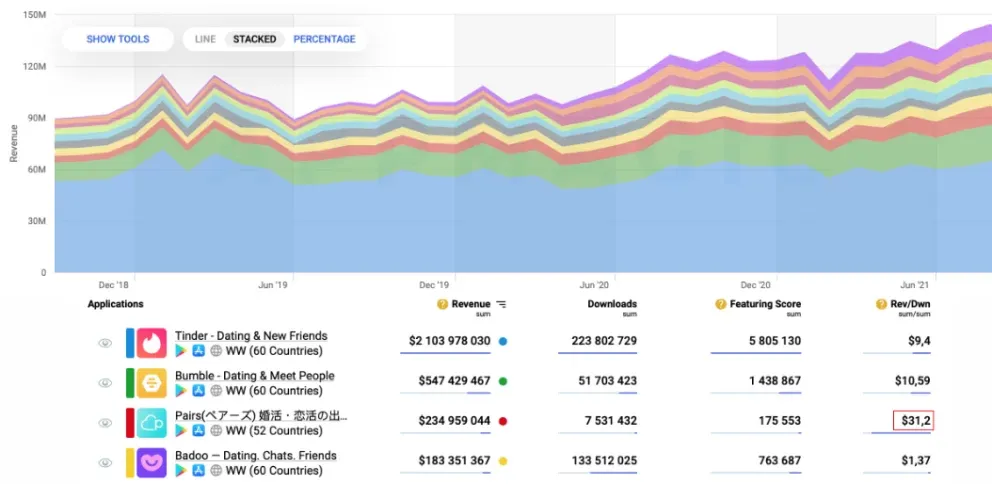Click globe icon under Bumble
The image size is (992, 484).
click(x=216, y=390)
